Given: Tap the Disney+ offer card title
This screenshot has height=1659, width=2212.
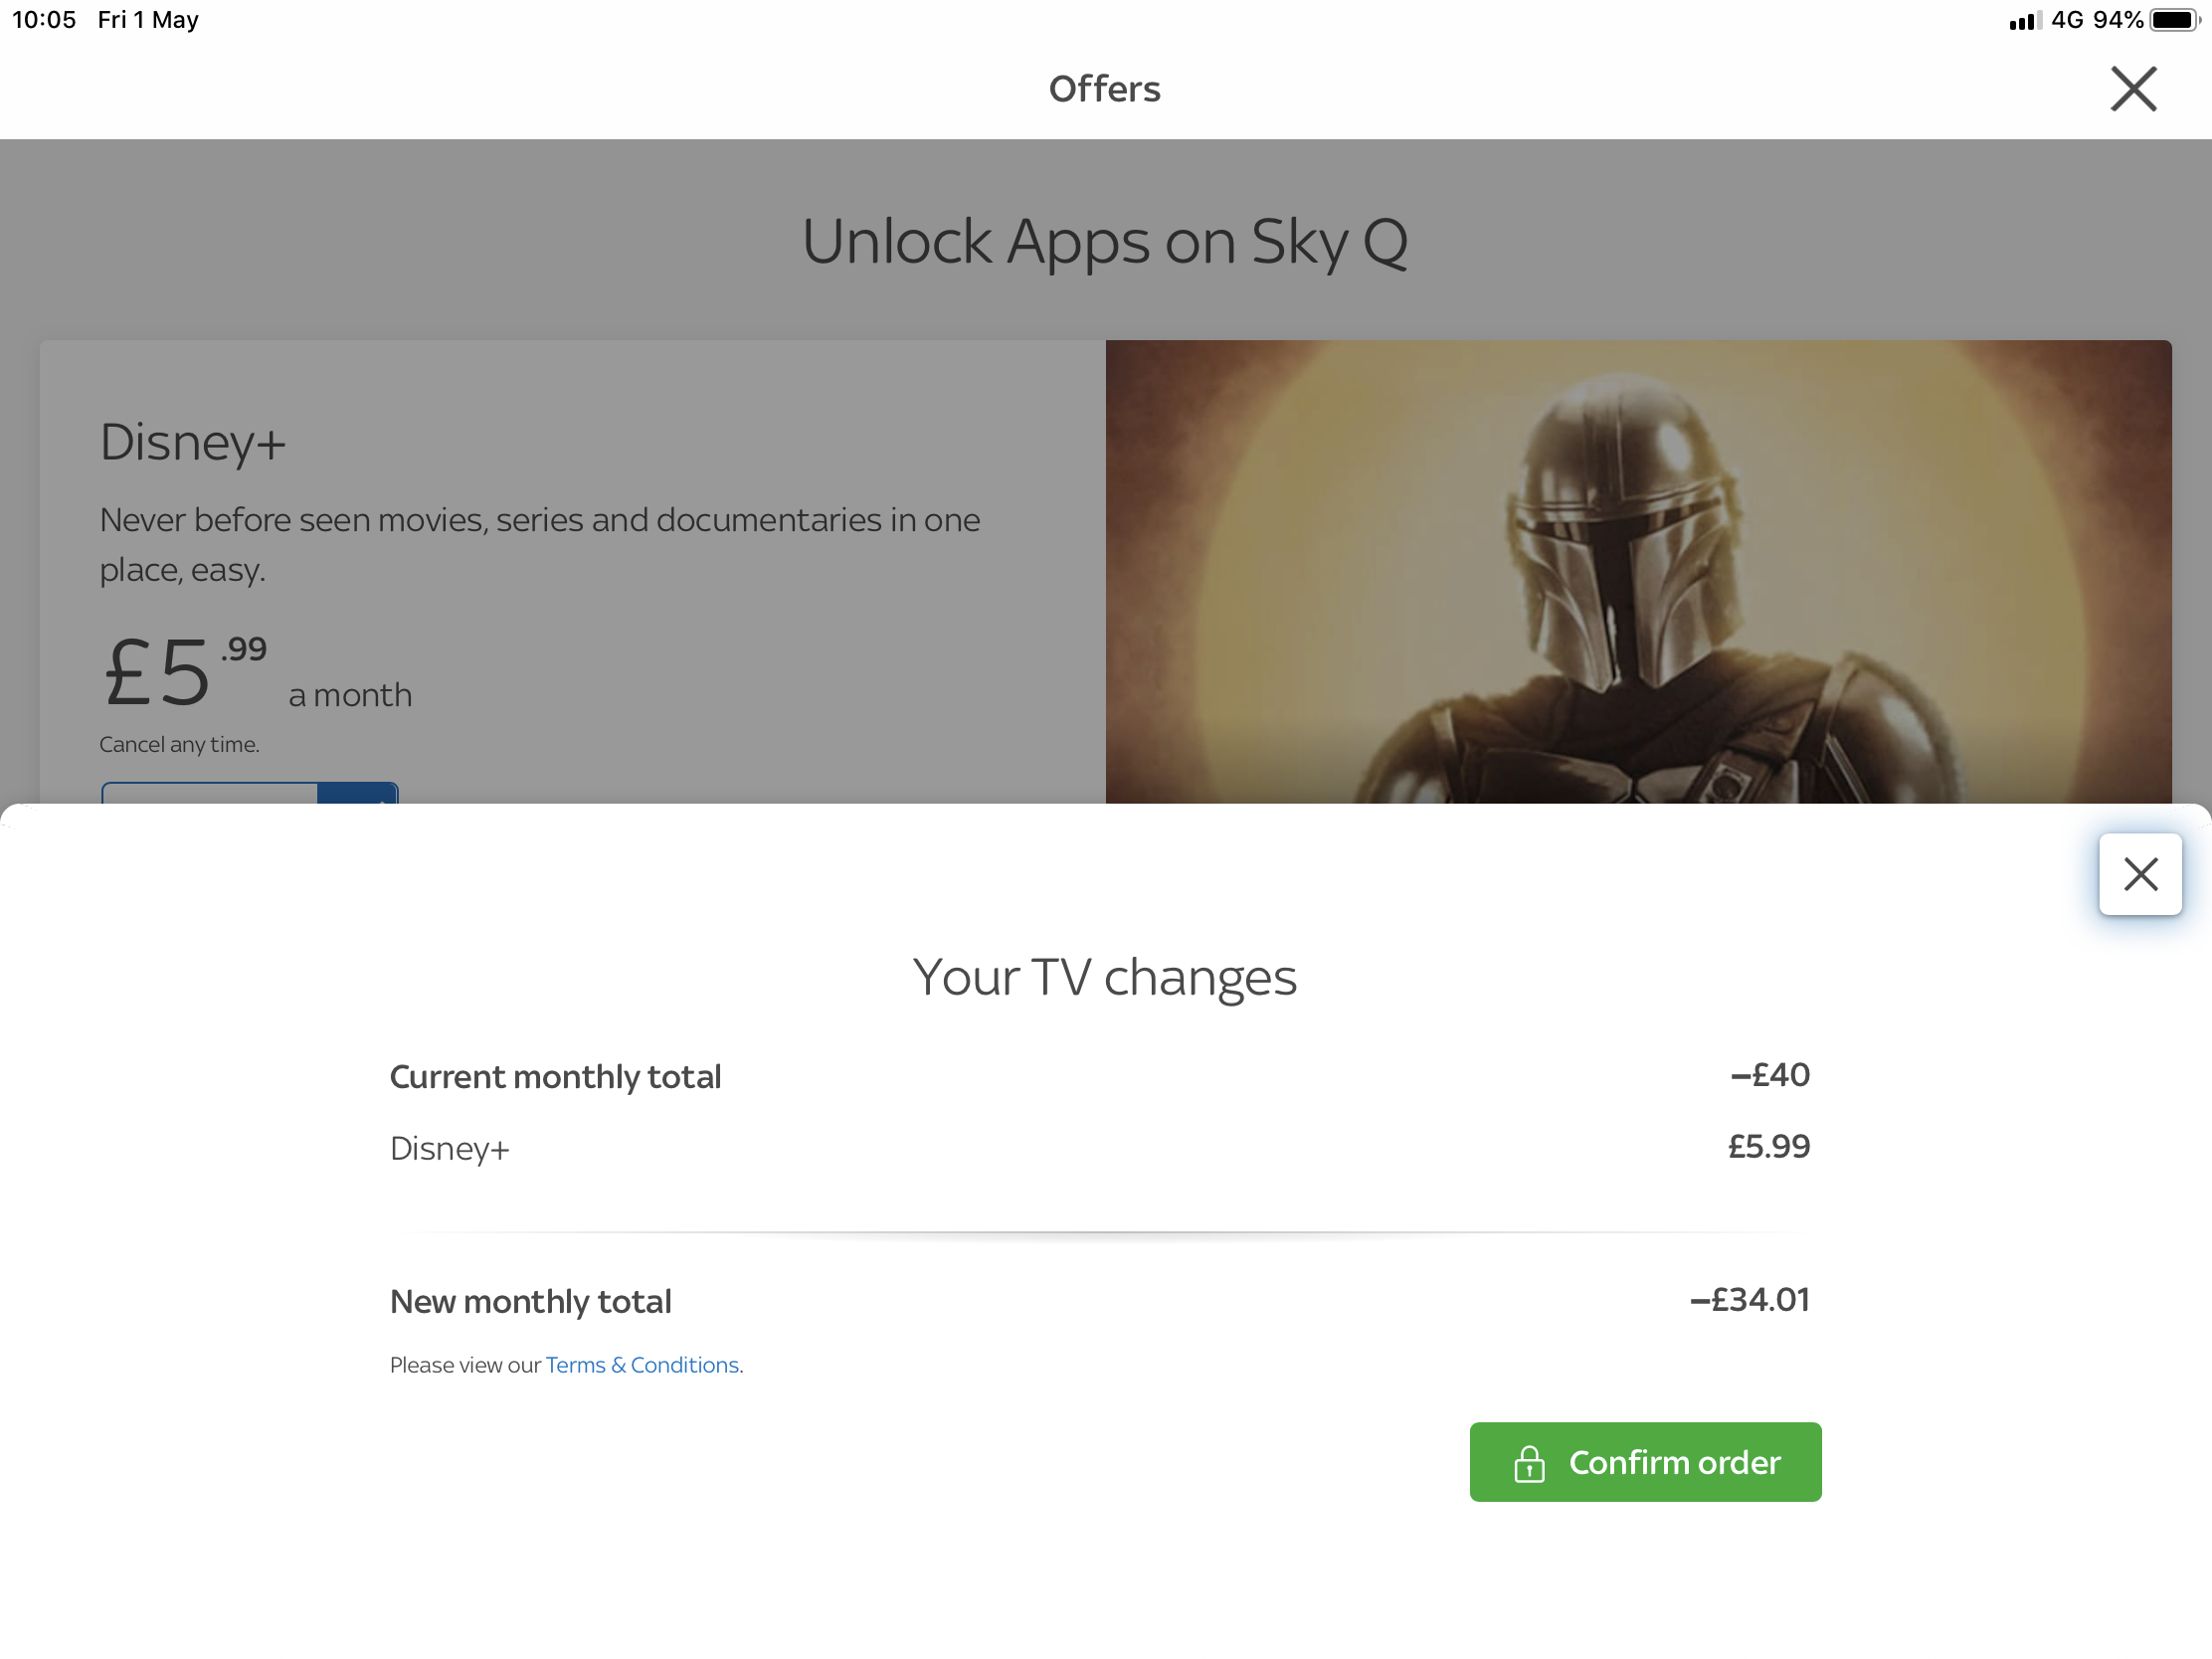Looking at the screenshot, I should (x=193, y=442).
